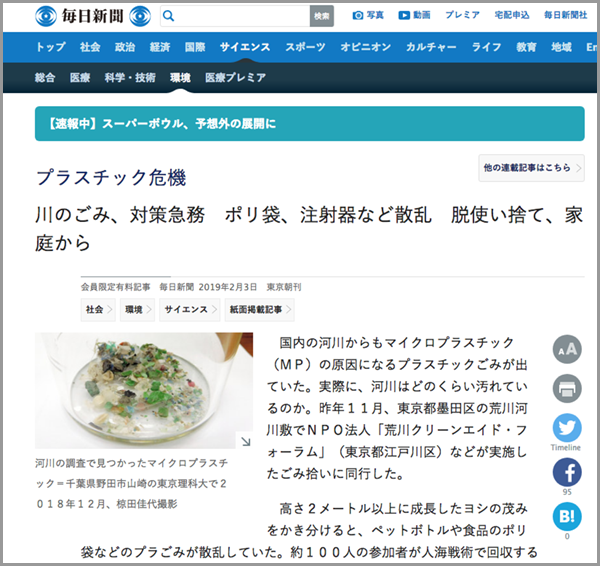The height and width of the screenshot is (566, 600).
Task: Click the magnifier icon in search box
Action: (x=168, y=16)
